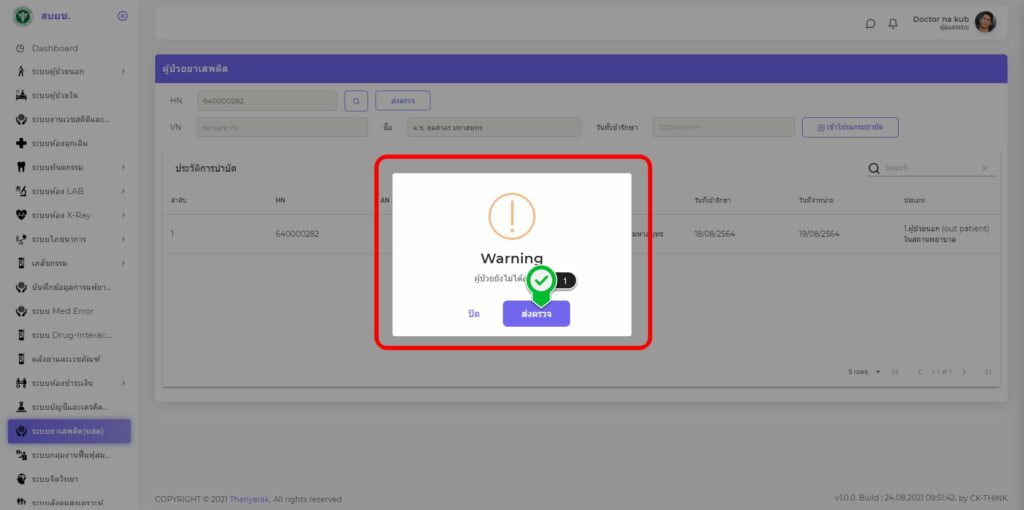The width and height of the screenshot is (1024, 510).
Task: Click the เภสัชกรรม sidebar icon
Action: click(21, 263)
